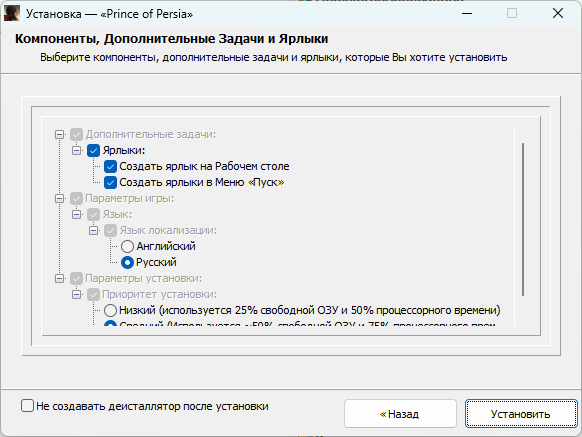Uncheck Создать ярлыки в Меню «Пуск»
This screenshot has width=582, height=437.
[110, 182]
